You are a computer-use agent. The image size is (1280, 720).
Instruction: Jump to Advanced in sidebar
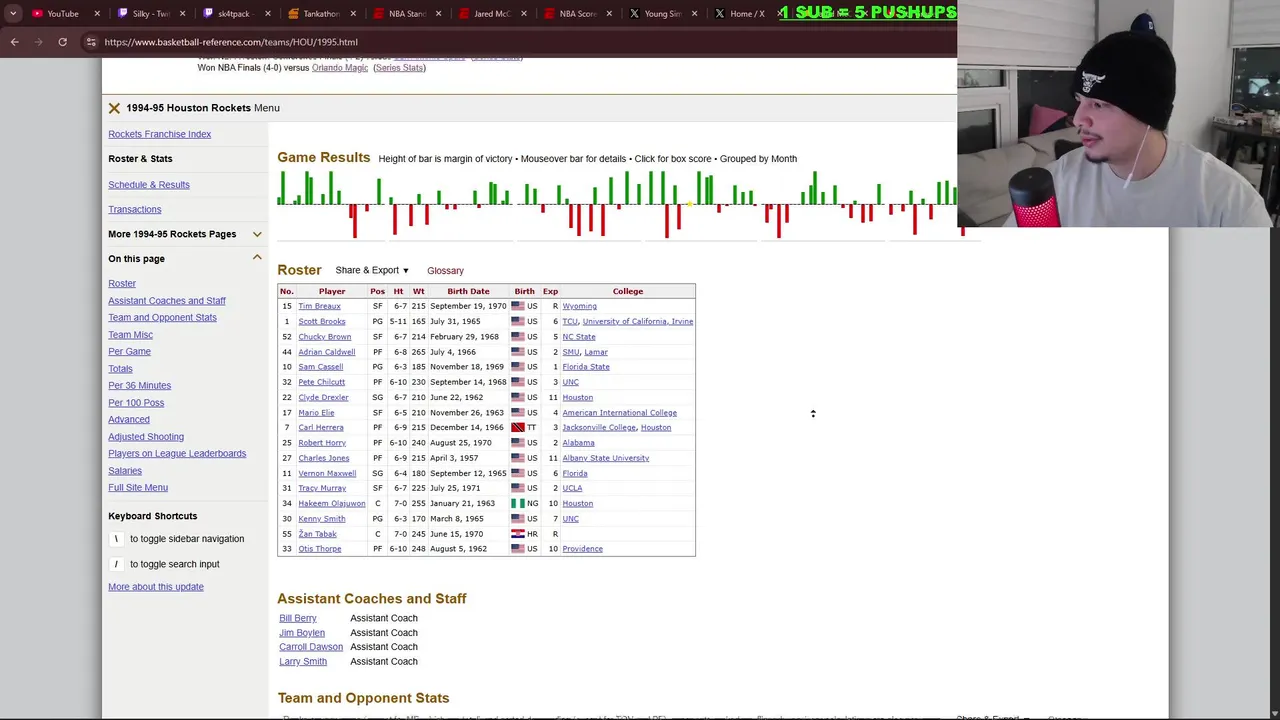(129, 420)
